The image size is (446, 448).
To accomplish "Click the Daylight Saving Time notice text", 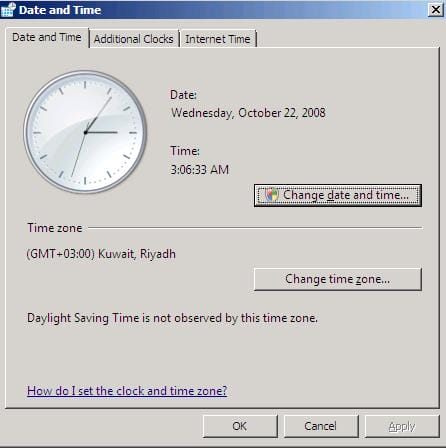I will tap(172, 318).
